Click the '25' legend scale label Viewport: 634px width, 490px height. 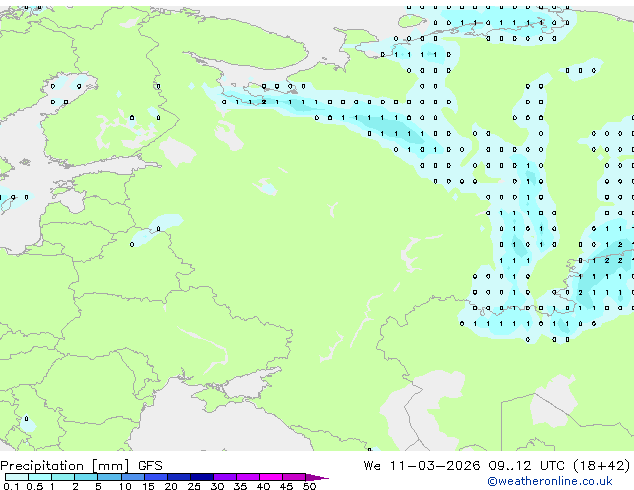194,486
